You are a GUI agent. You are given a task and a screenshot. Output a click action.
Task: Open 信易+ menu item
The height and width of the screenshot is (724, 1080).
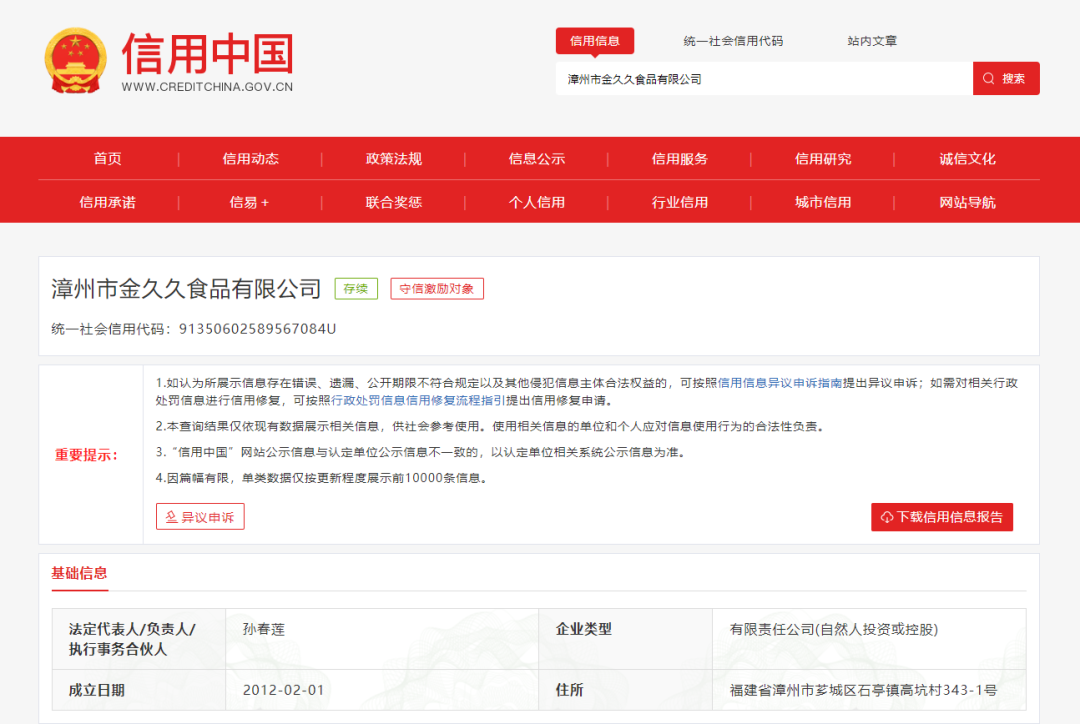pos(249,202)
